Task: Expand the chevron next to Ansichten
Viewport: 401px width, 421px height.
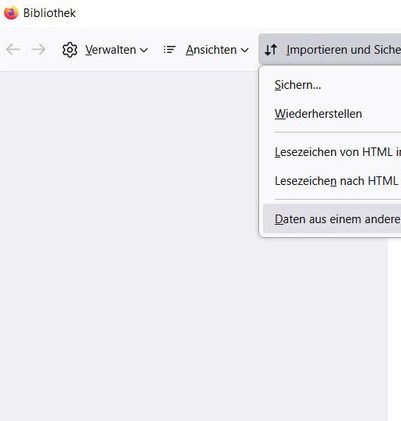Action: [245, 50]
